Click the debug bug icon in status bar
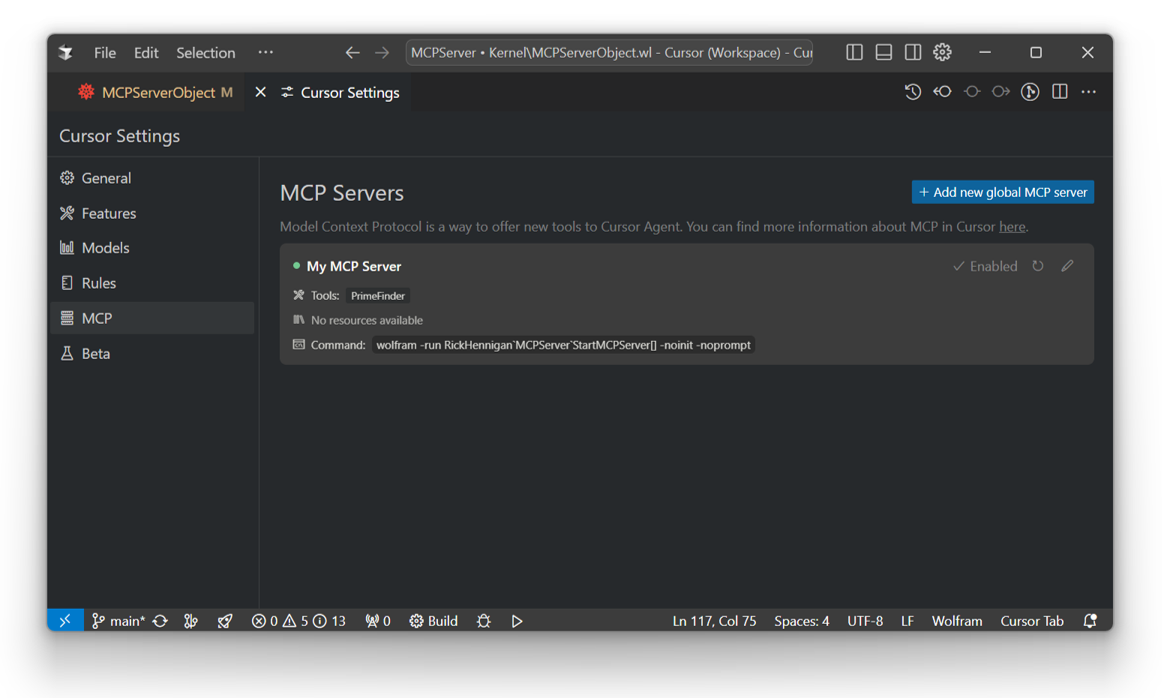Image resolution: width=1164 pixels, height=698 pixels. (484, 621)
